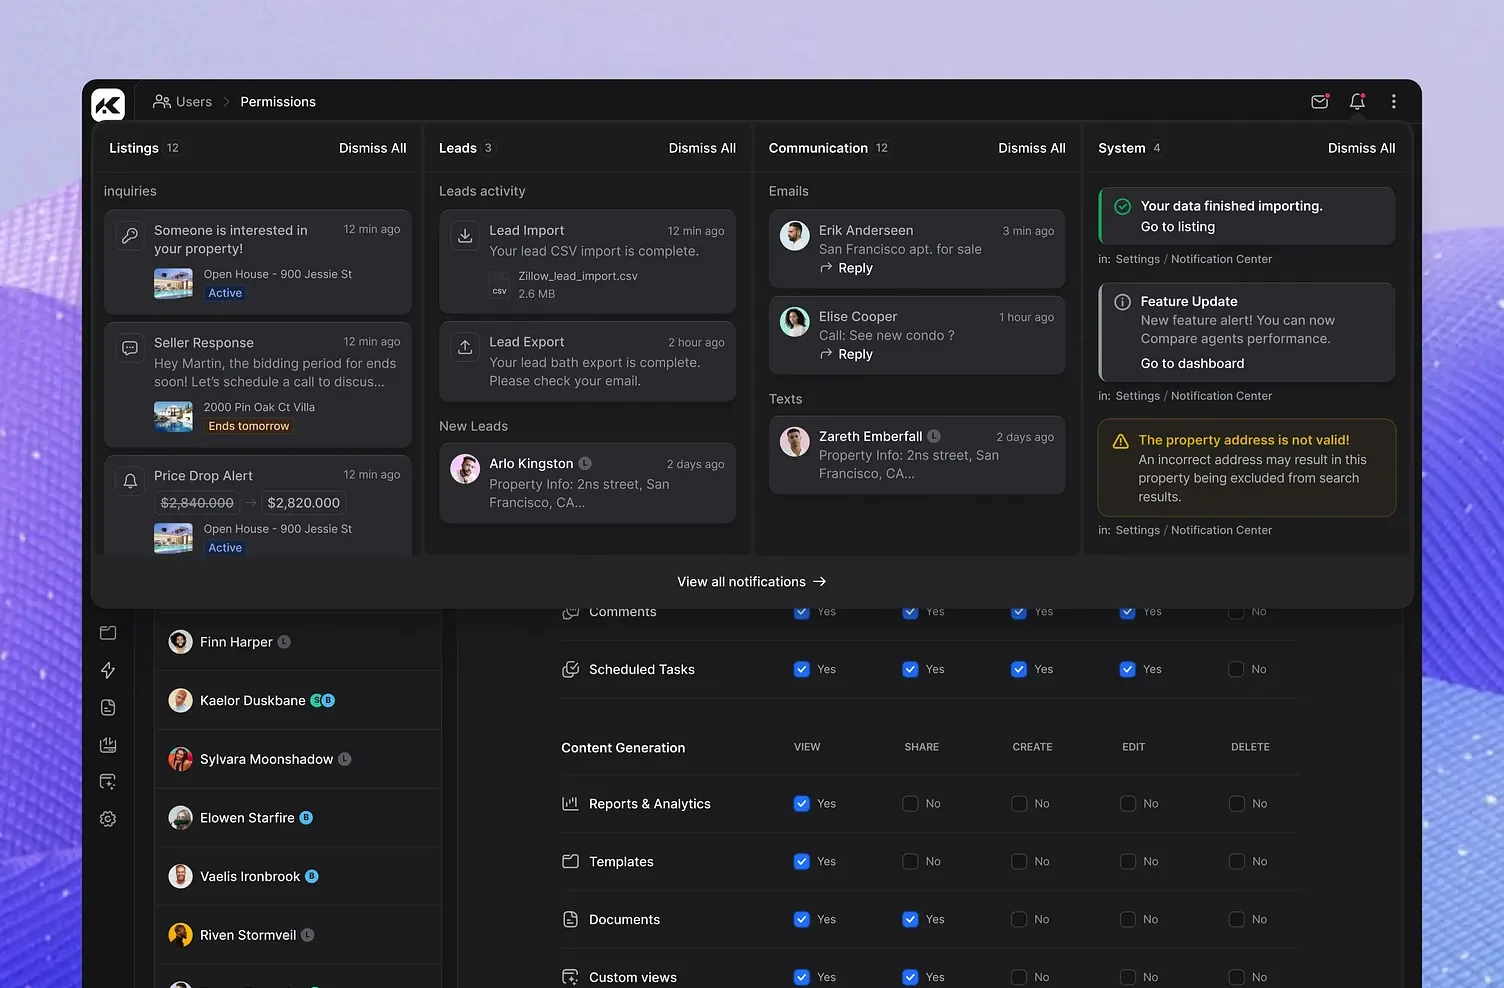The image size is (1504, 988).
Task: Click the lightning bolt sidebar icon
Action: click(x=108, y=671)
